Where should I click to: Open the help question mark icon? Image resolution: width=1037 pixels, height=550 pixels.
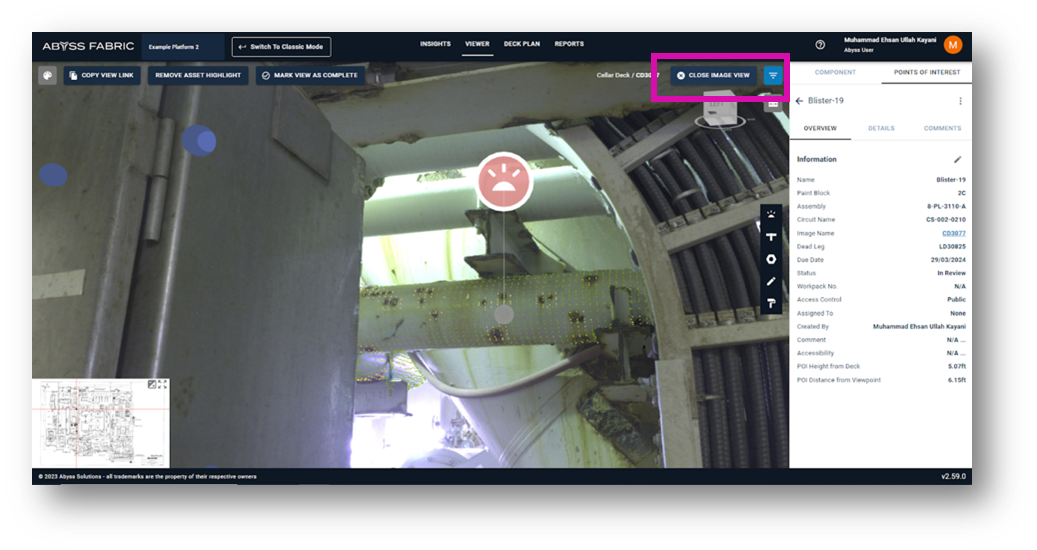pyautogui.click(x=820, y=45)
